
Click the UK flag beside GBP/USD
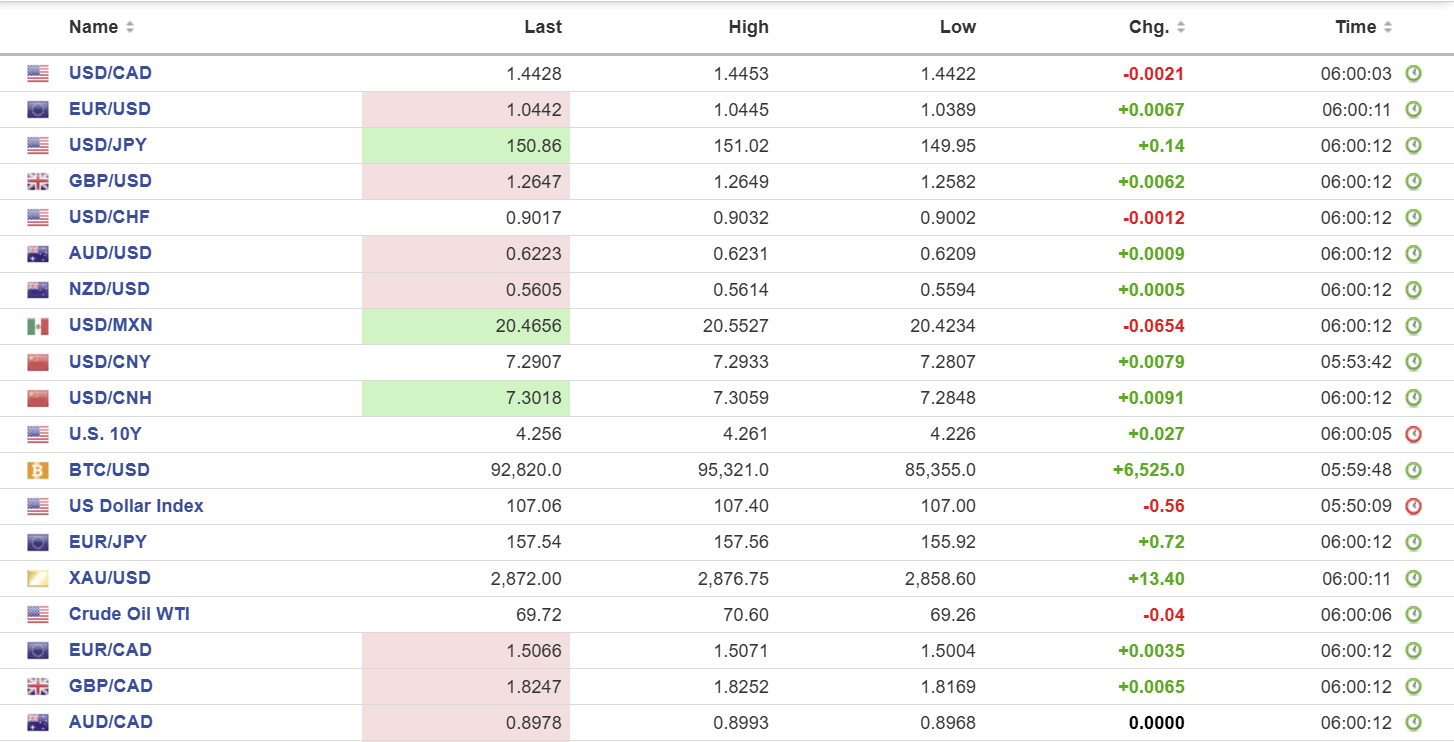click(x=38, y=182)
